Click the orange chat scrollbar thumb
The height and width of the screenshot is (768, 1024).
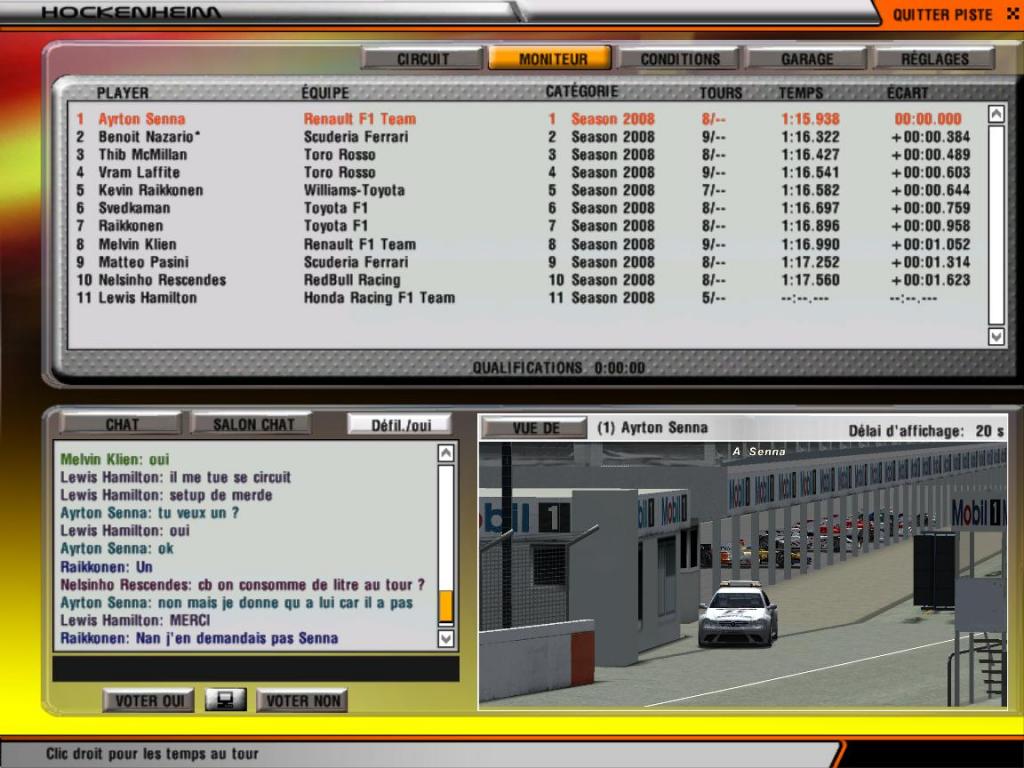pos(446,607)
